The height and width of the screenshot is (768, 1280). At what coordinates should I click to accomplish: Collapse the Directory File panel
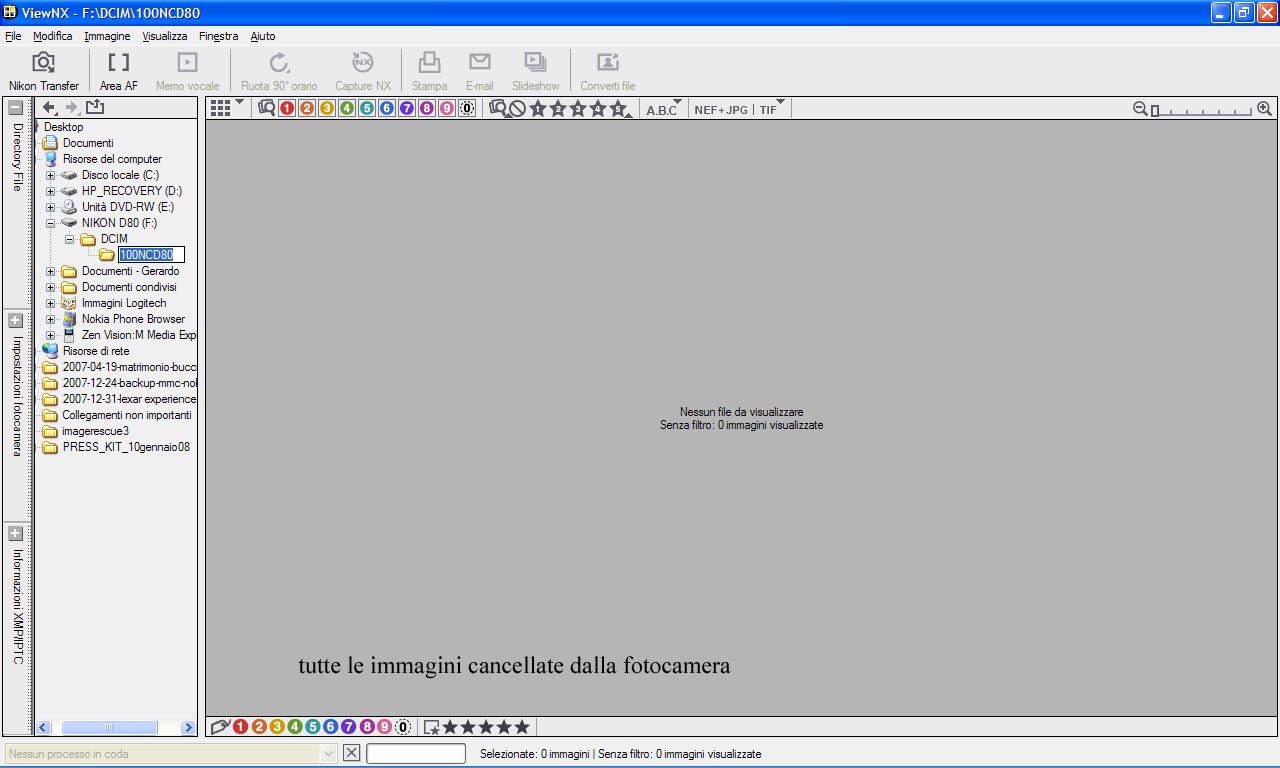pos(15,107)
